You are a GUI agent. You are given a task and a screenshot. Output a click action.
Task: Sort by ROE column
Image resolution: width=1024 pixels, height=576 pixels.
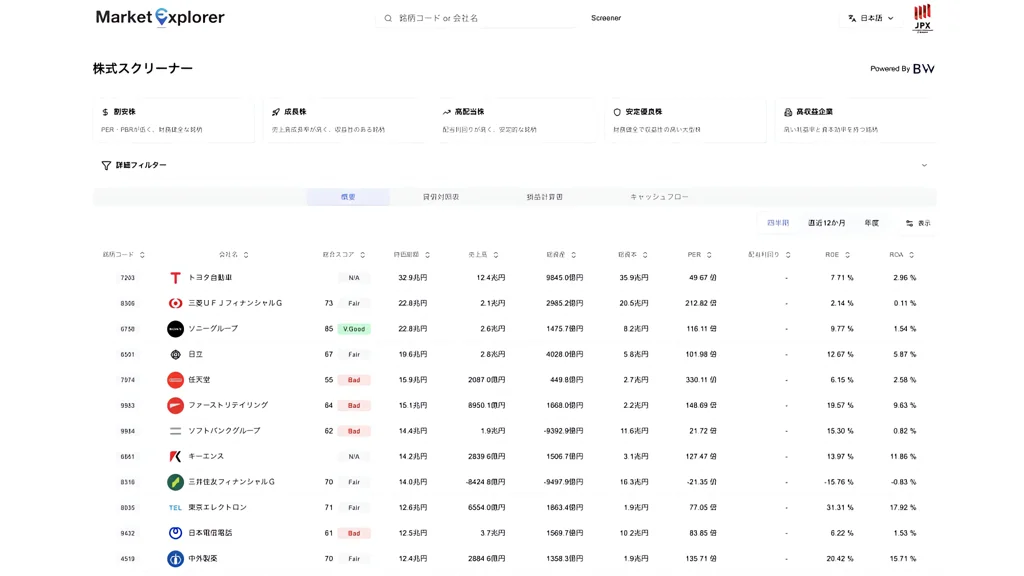837,255
